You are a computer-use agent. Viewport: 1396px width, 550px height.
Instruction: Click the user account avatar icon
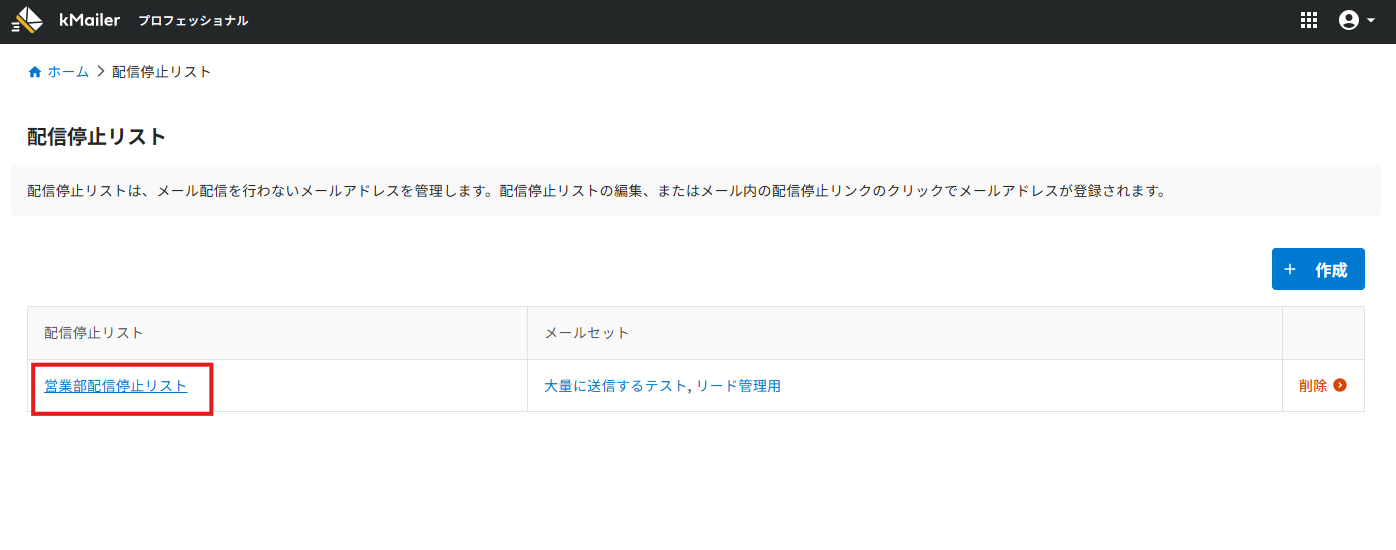[x=1349, y=20]
